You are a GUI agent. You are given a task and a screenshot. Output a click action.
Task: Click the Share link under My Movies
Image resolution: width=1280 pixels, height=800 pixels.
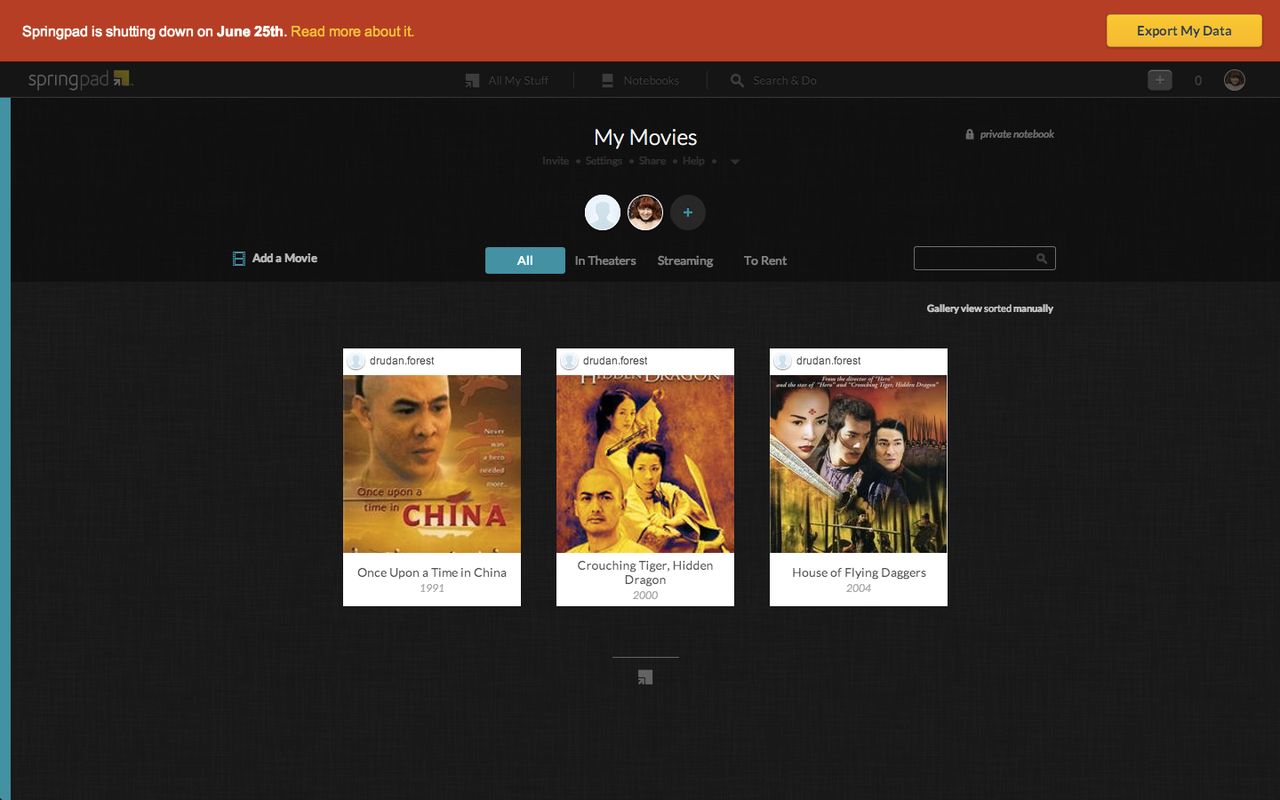tap(652, 161)
